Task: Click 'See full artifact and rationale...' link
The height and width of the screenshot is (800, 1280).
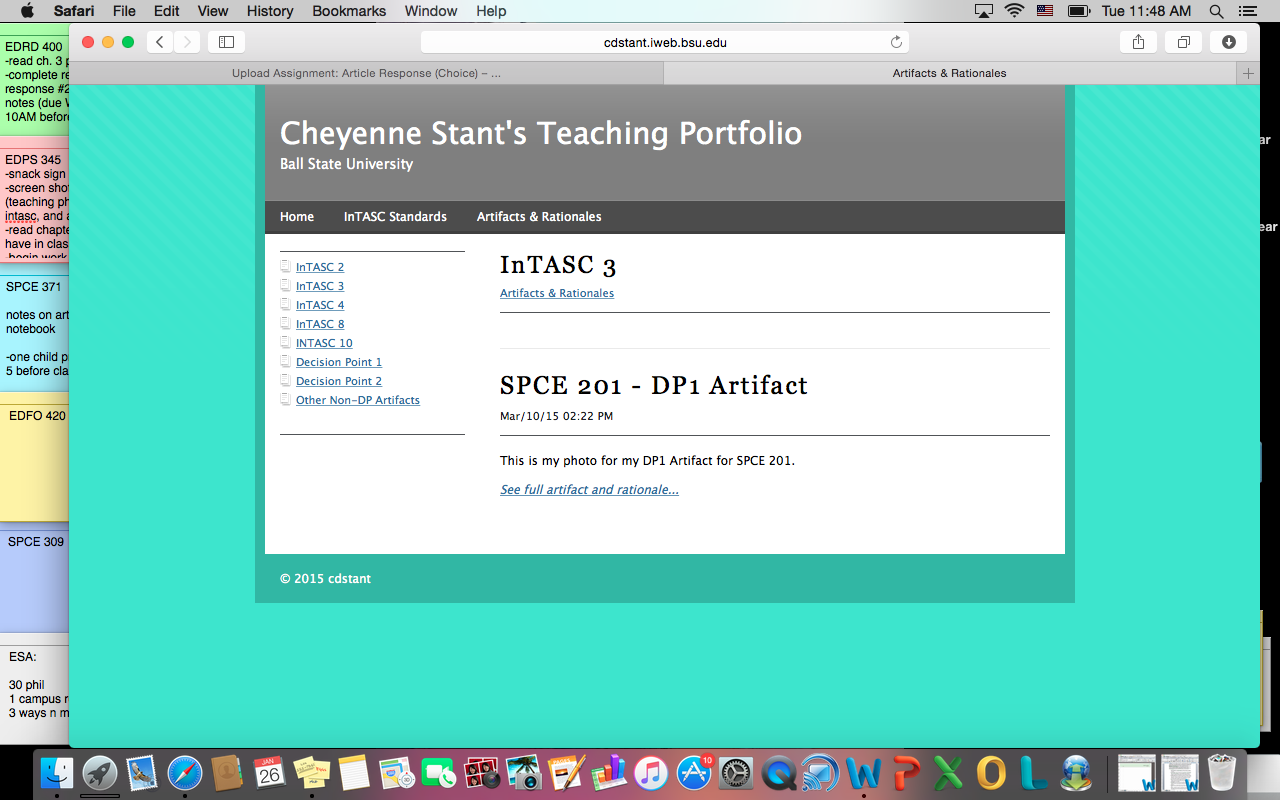Action: click(589, 490)
